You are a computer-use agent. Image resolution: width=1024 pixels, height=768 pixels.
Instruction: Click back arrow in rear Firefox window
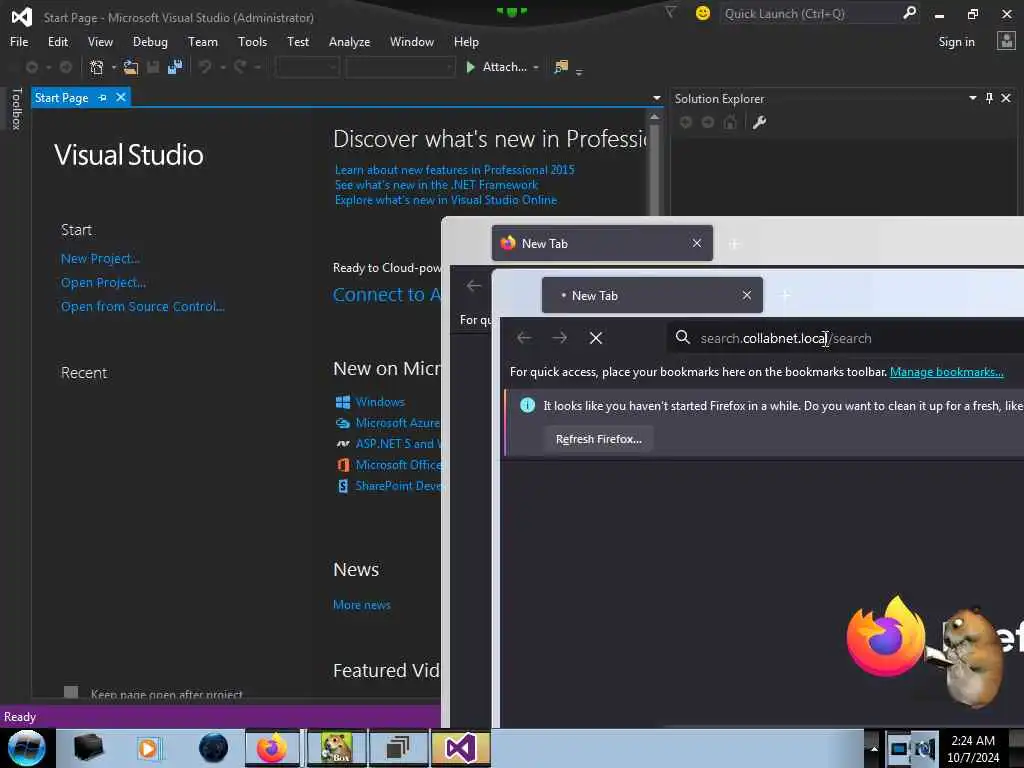[x=474, y=285]
